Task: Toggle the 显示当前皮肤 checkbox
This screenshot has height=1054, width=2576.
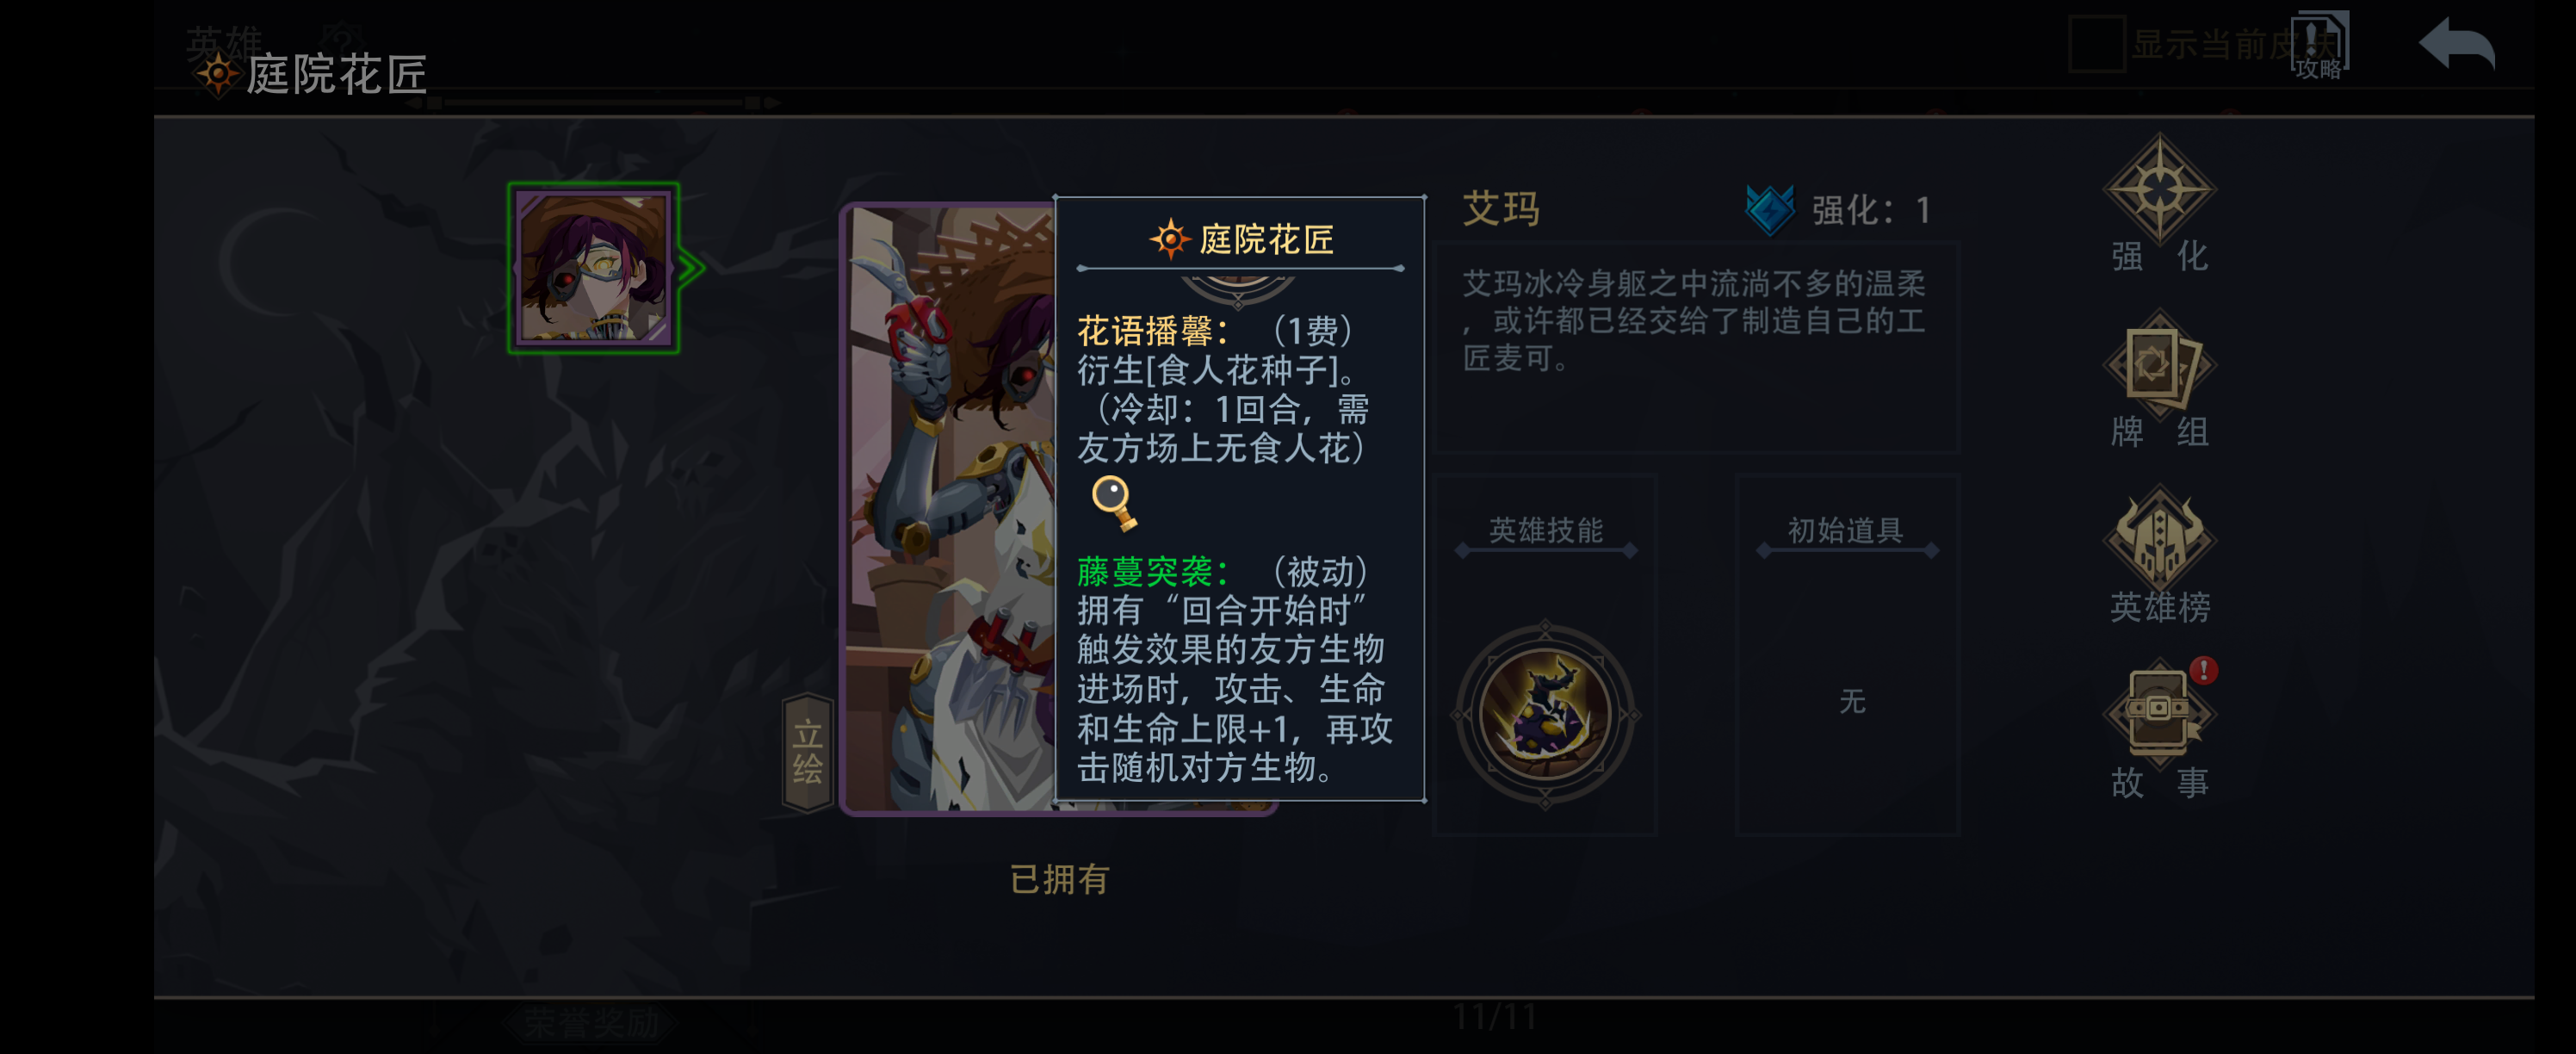Action: click(2097, 45)
